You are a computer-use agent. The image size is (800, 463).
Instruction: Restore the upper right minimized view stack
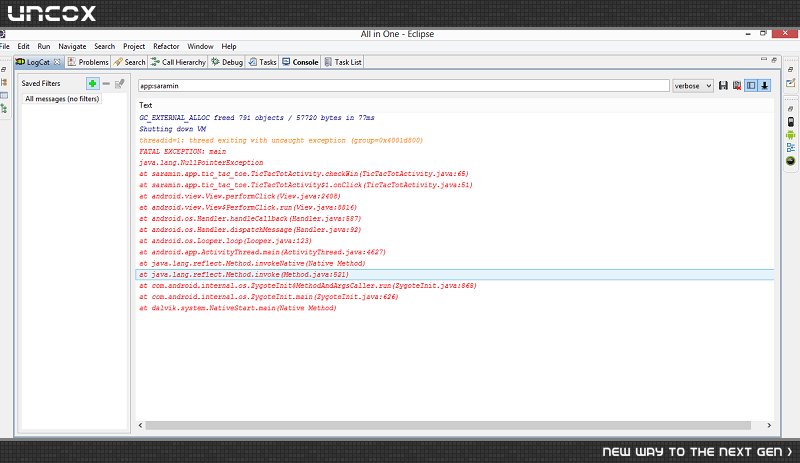click(x=790, y=69)
